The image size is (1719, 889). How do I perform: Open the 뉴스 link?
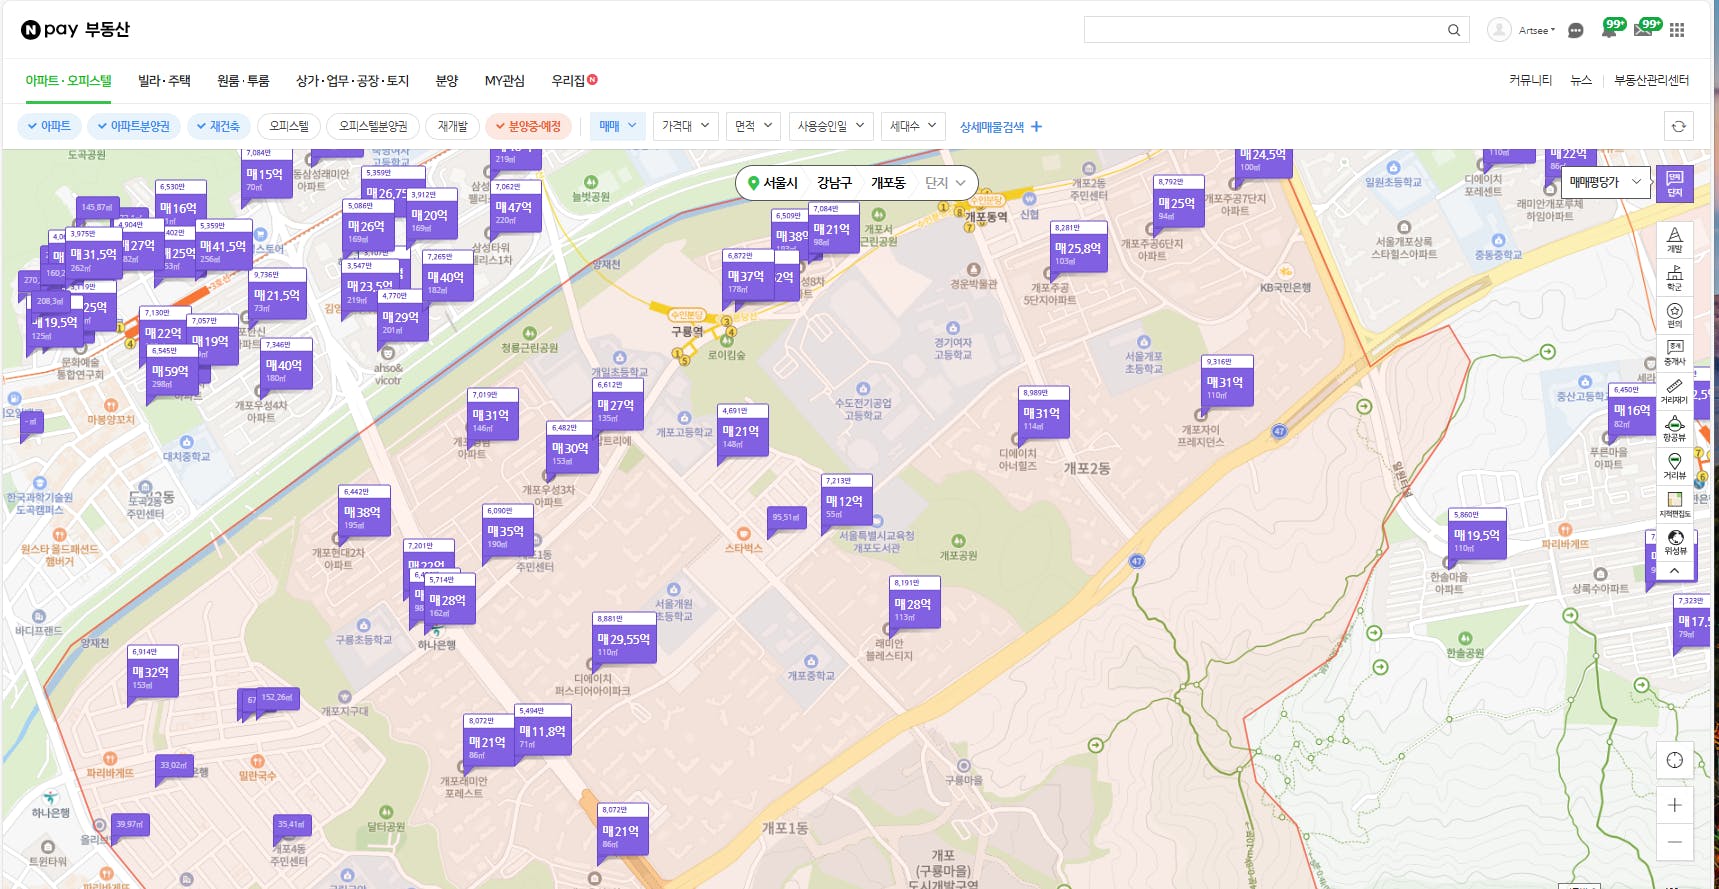coord(1581,80)
